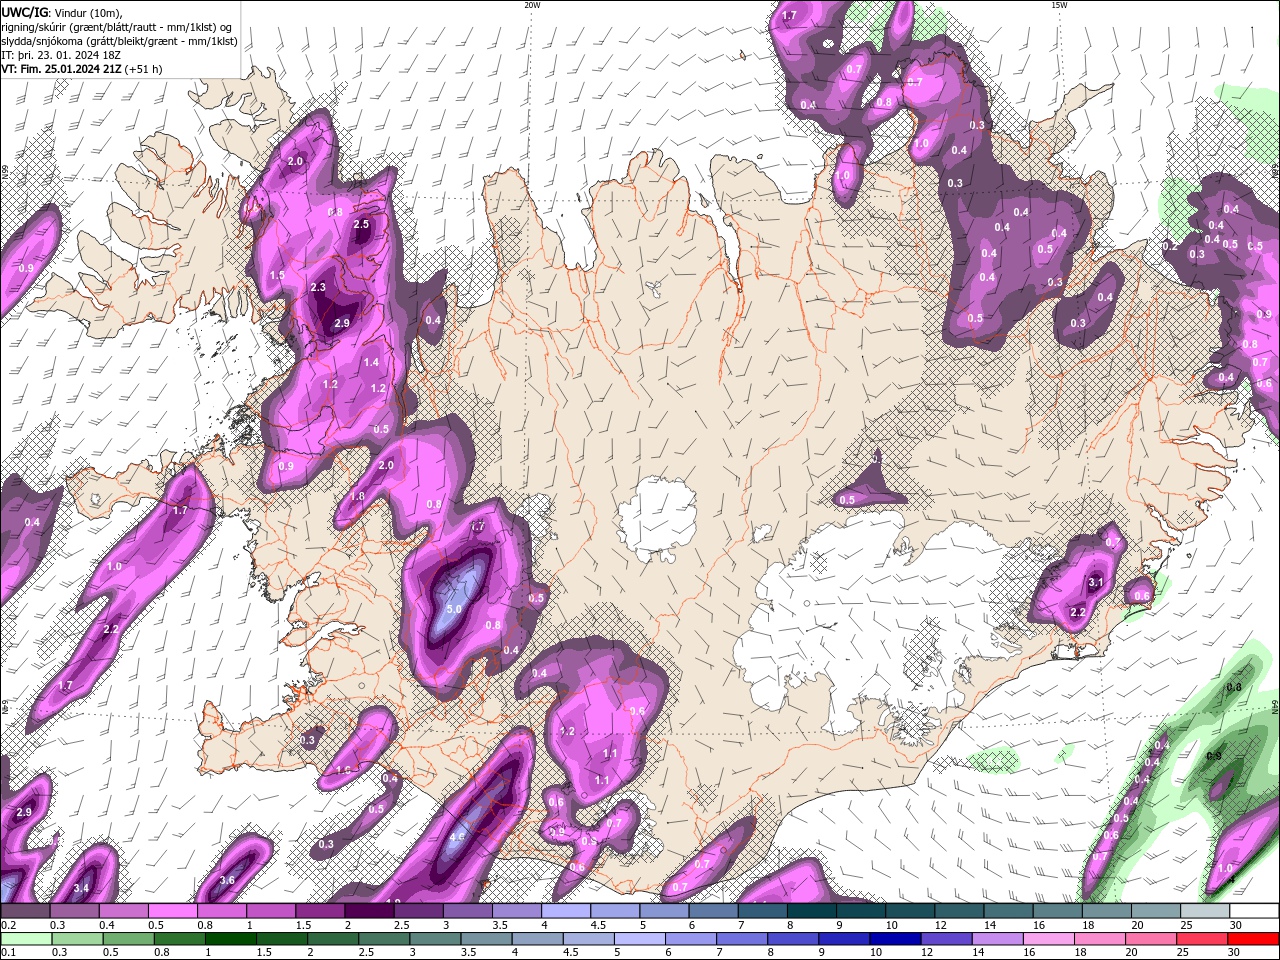Click the "15W" longitude label
The image size is (1280, 960).
click(1059, 5)
